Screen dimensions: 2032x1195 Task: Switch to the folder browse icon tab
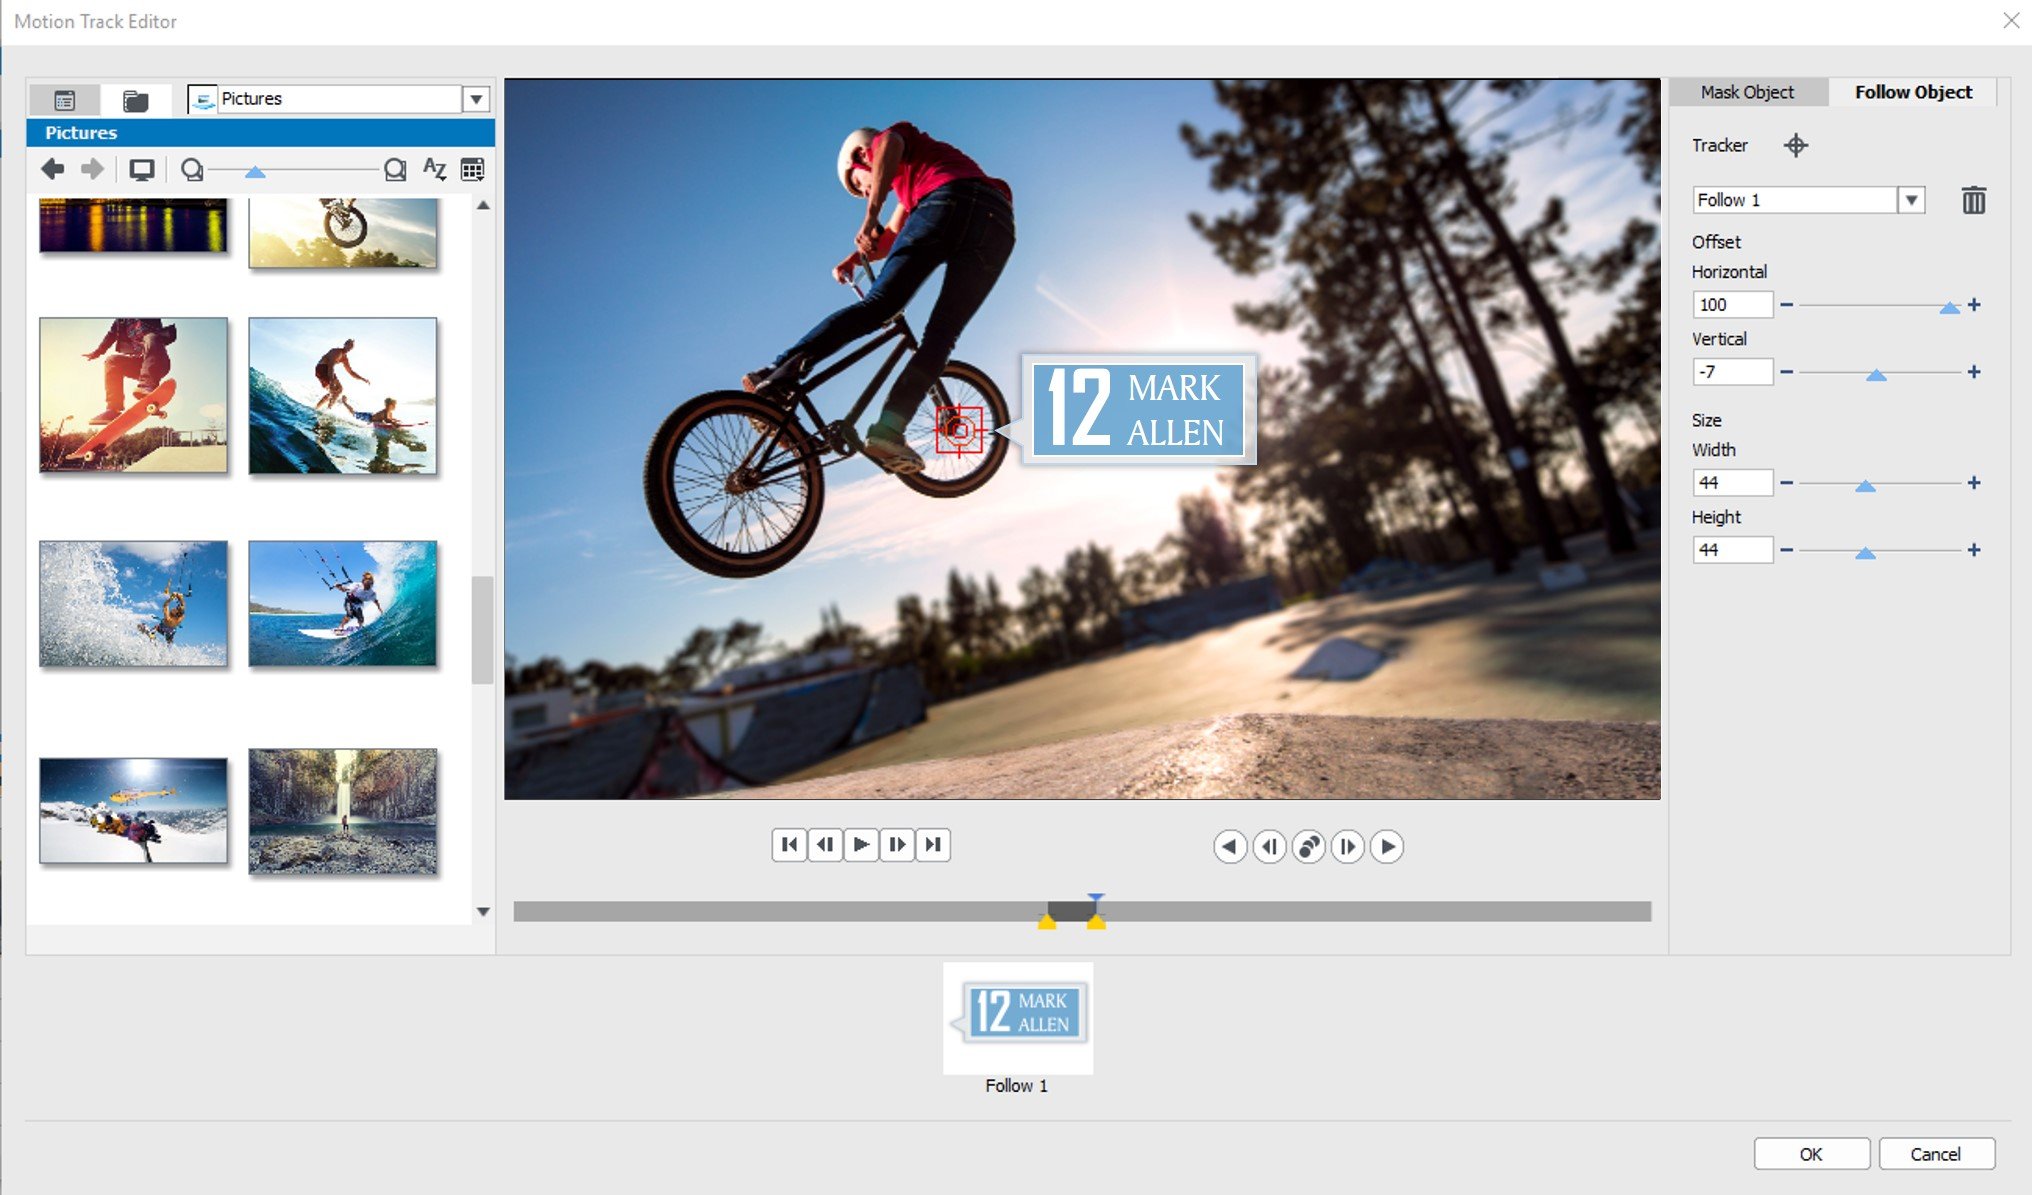135,100
